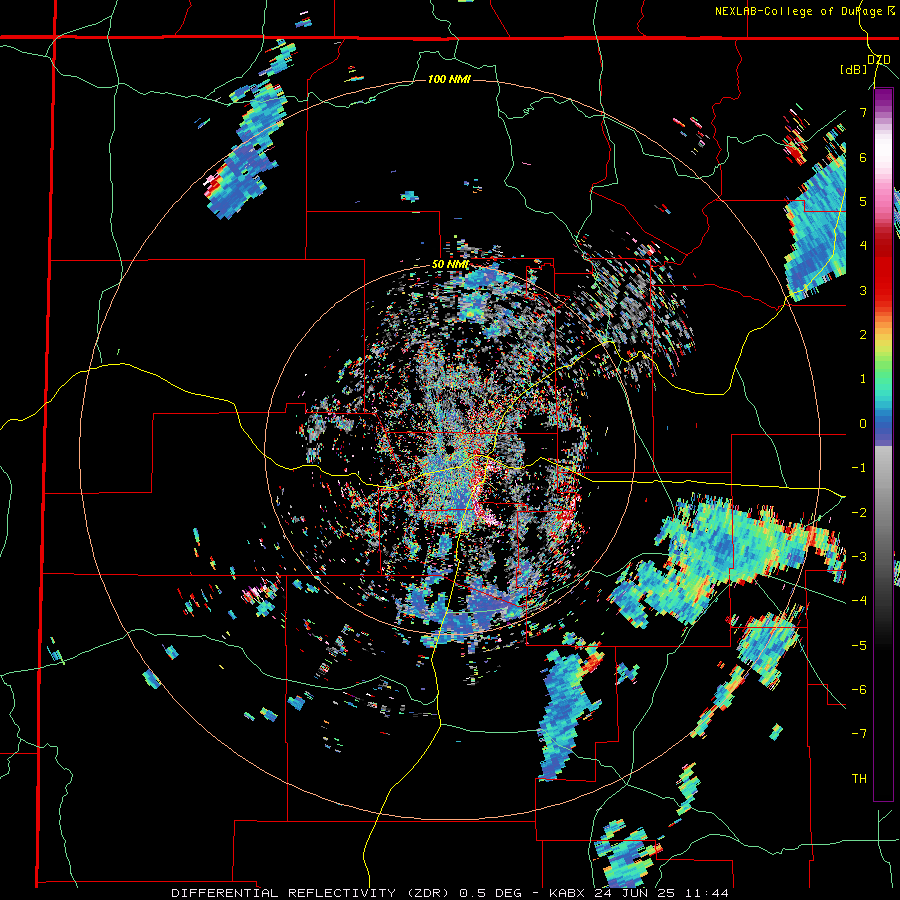This screenshot has width=900, height=900.
Task: Select the -3 dB scale value
Action: tap(859, 557)
